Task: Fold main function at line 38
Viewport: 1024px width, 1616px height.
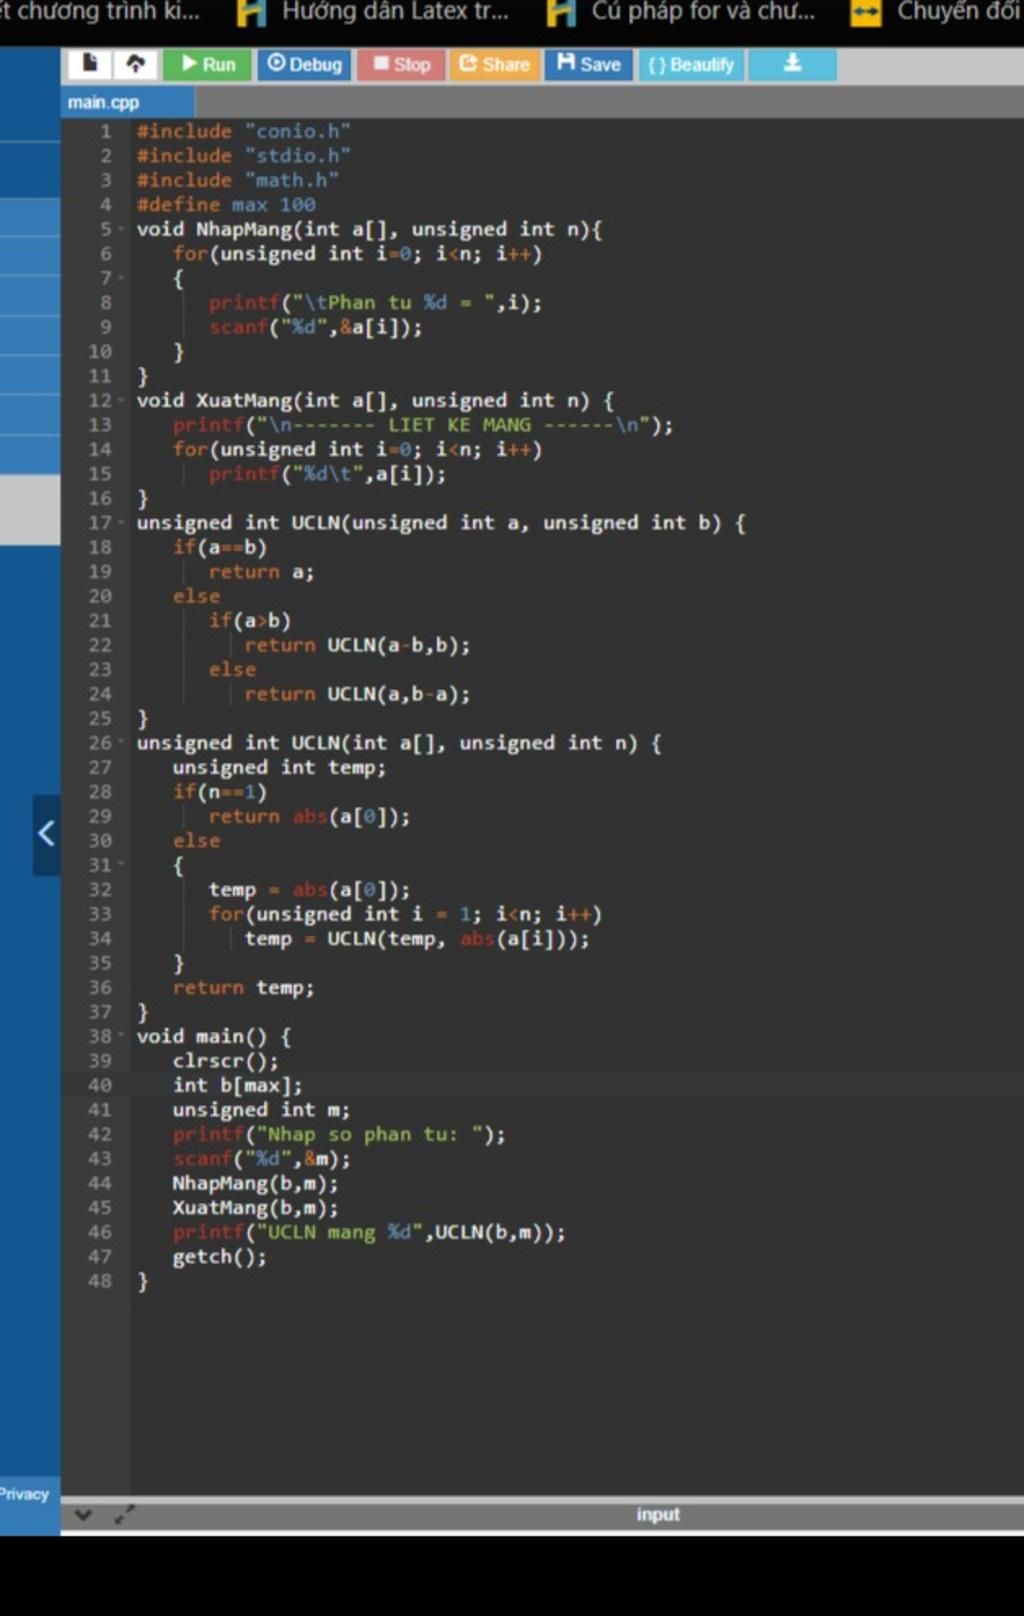Action: tap(122, 1036)
